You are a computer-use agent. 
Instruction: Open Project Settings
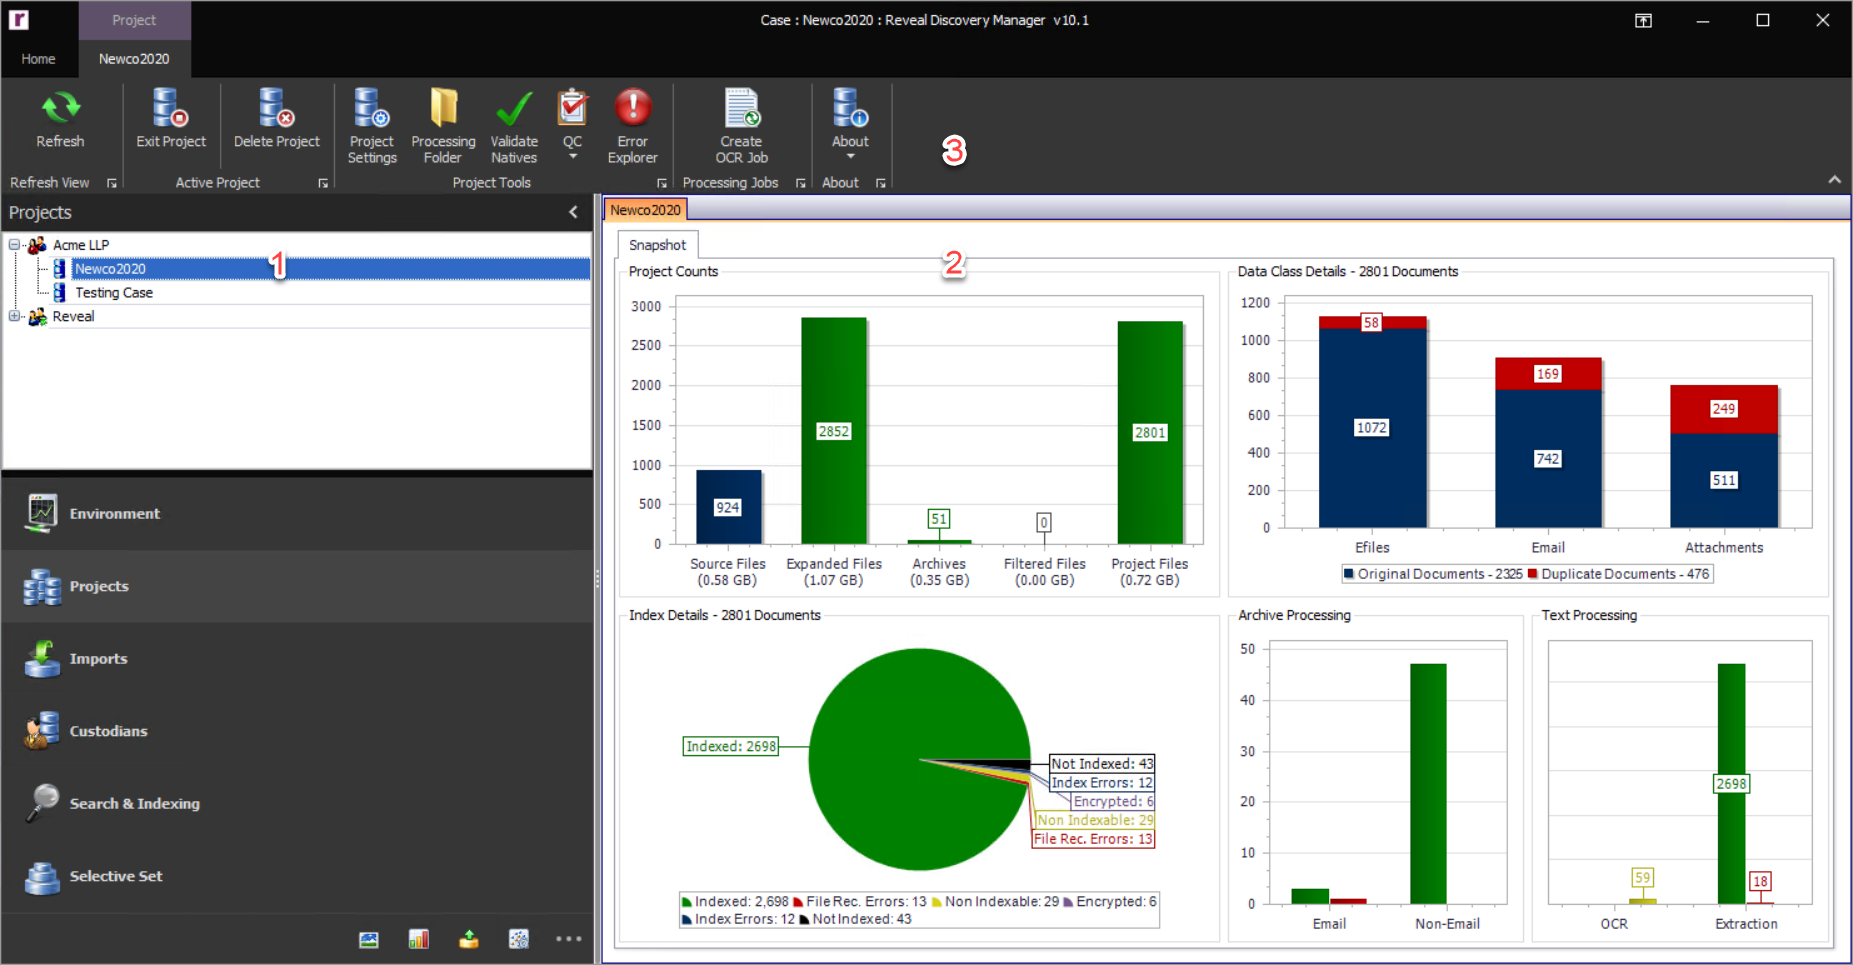pyautogui.click(x=372, y=126)
